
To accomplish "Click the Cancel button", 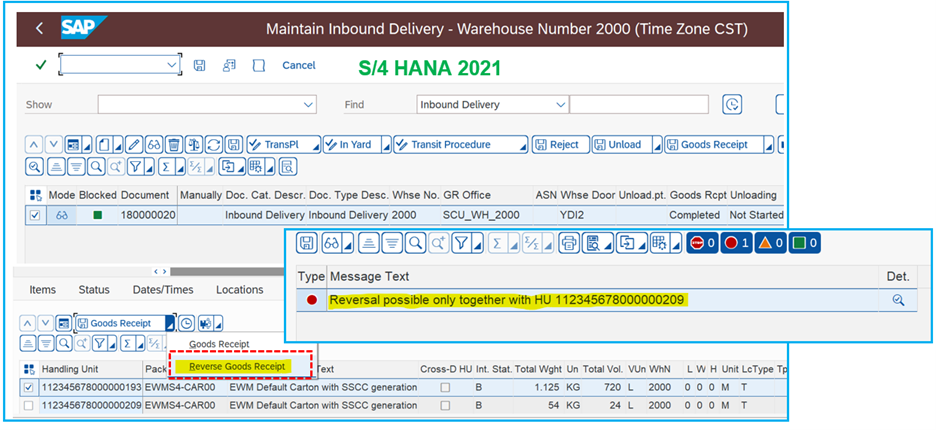I will pos(298,65).
